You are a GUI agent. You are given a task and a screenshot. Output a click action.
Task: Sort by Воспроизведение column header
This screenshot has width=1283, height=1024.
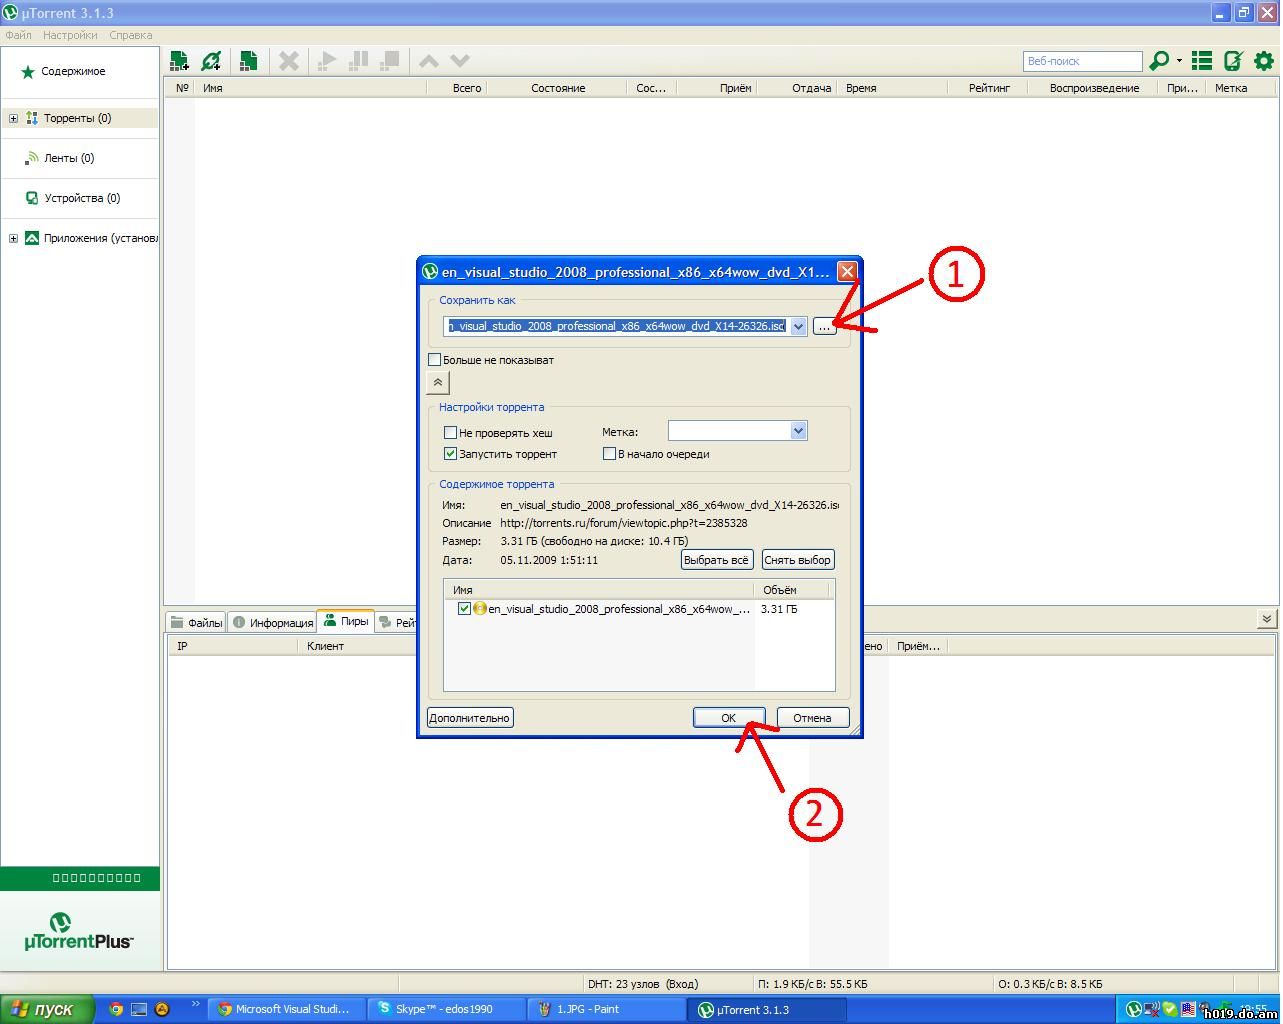point(1094,88)
